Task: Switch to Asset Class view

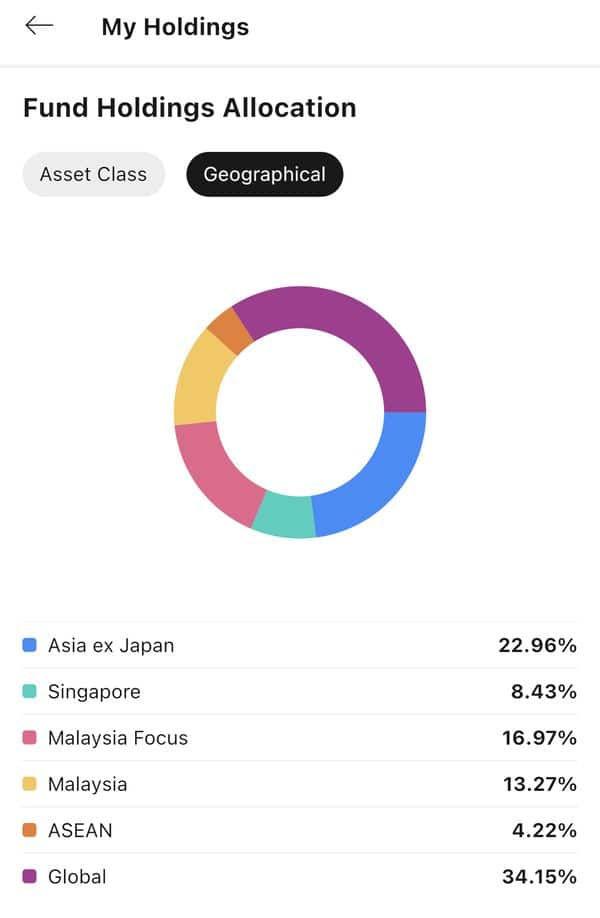Action: coord(94,174)
